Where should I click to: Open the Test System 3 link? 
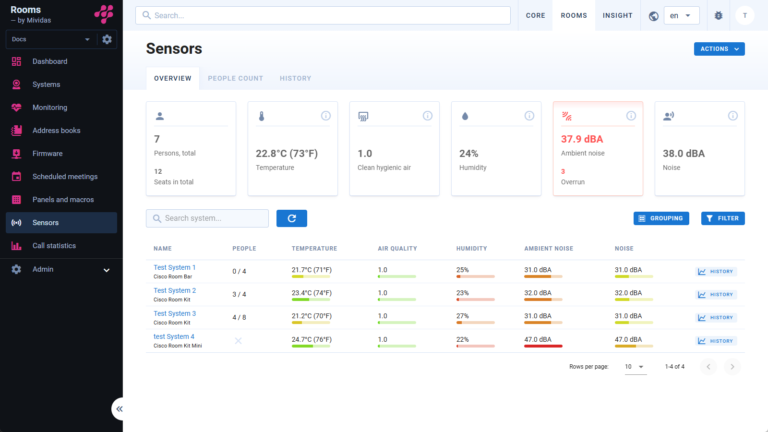[174, 313]
